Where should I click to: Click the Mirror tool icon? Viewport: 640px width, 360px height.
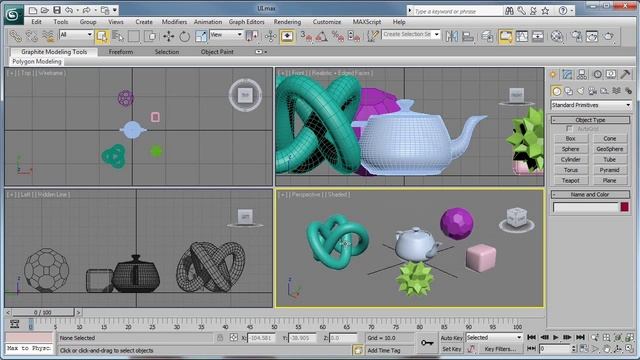451,36
